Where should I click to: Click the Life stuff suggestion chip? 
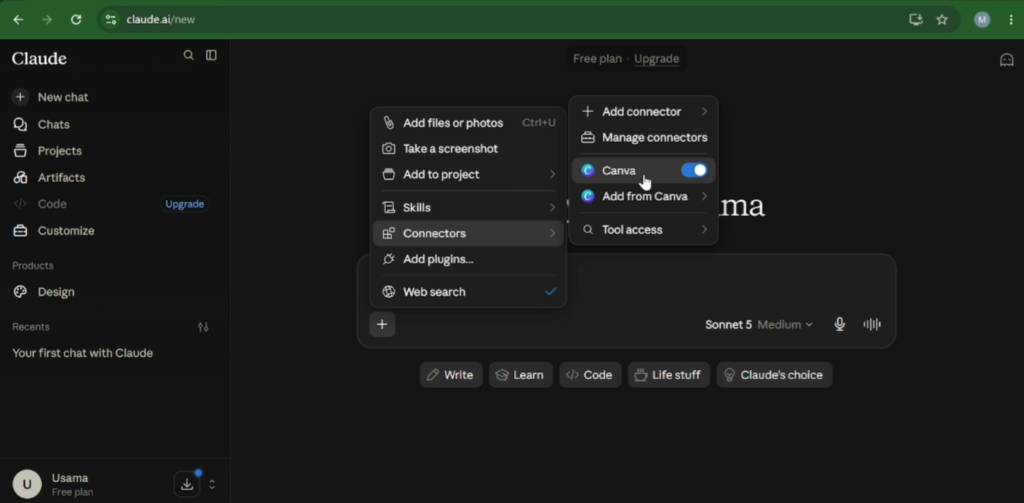point(669,375)
